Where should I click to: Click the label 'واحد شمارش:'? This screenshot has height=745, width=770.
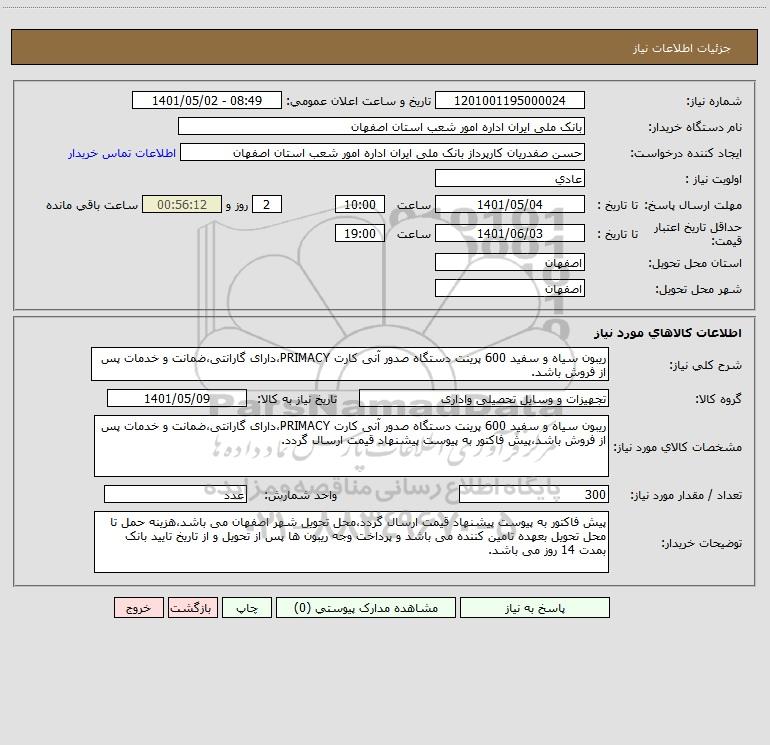pos(301,495)
